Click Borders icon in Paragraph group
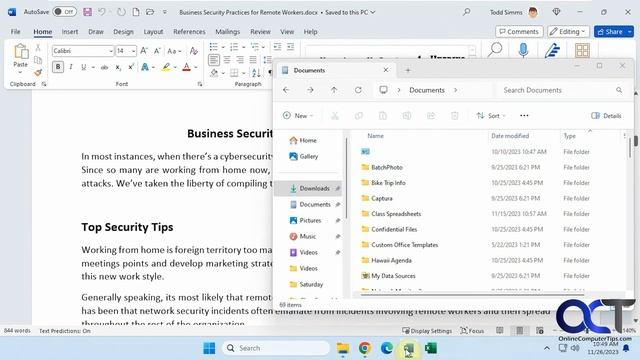This screenshot has width=640, height=360. point(234,73)
